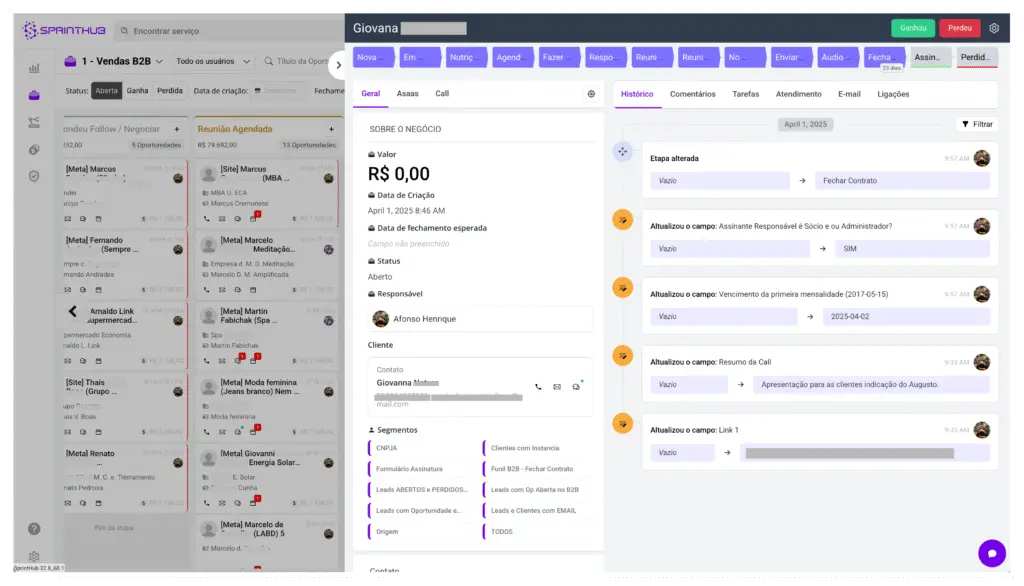The image size is (1024, 586).
Task: Select the Fecha stage
Action: (884, 57)
